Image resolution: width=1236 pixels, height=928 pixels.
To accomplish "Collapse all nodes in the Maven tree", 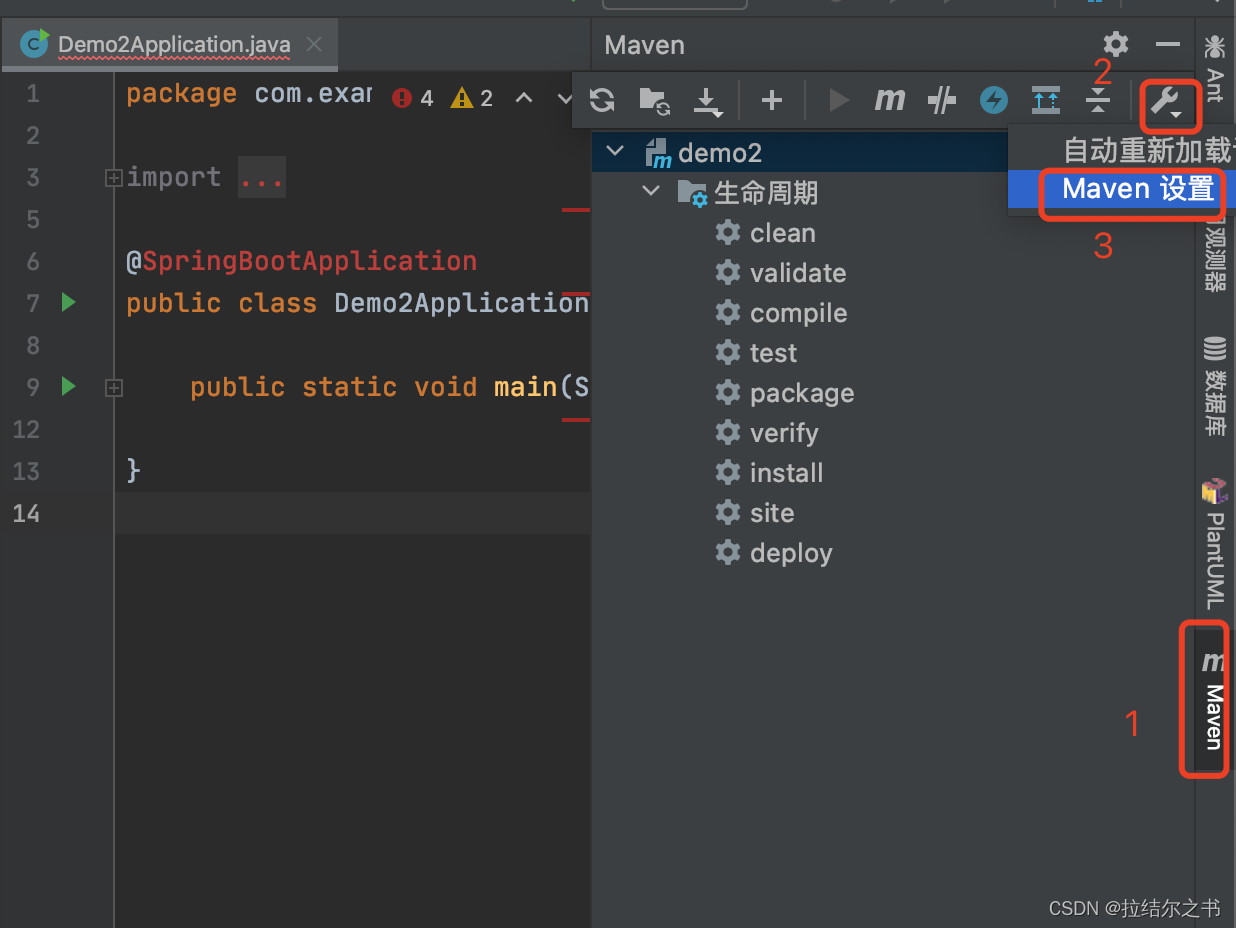I will click(x=1097, y=100).
